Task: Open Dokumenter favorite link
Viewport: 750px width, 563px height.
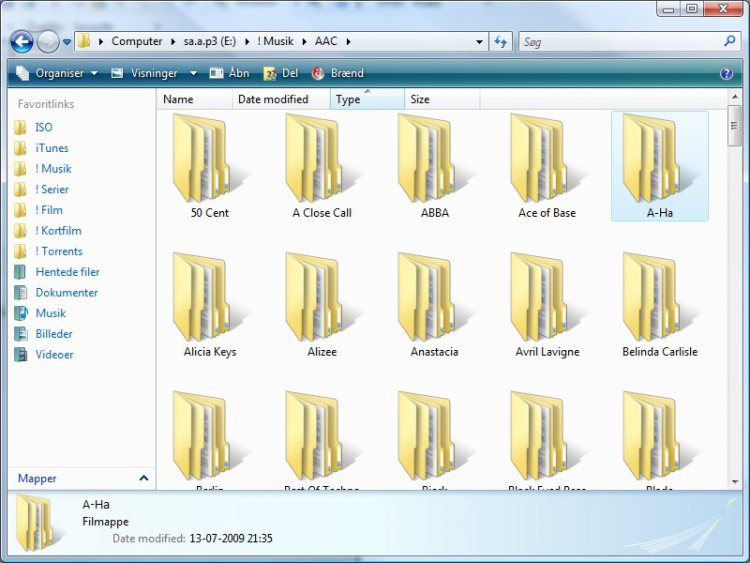Action: [56, 292]
